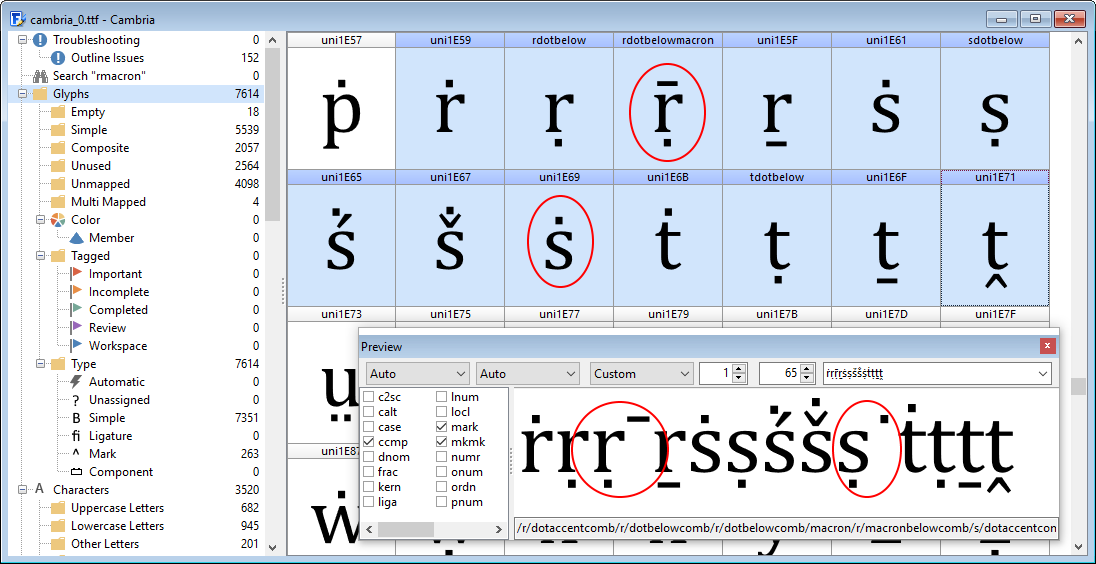The image size is (1096, 564).
Task: Select the Other Letters tree item
Action: click(x=105, y=544)
